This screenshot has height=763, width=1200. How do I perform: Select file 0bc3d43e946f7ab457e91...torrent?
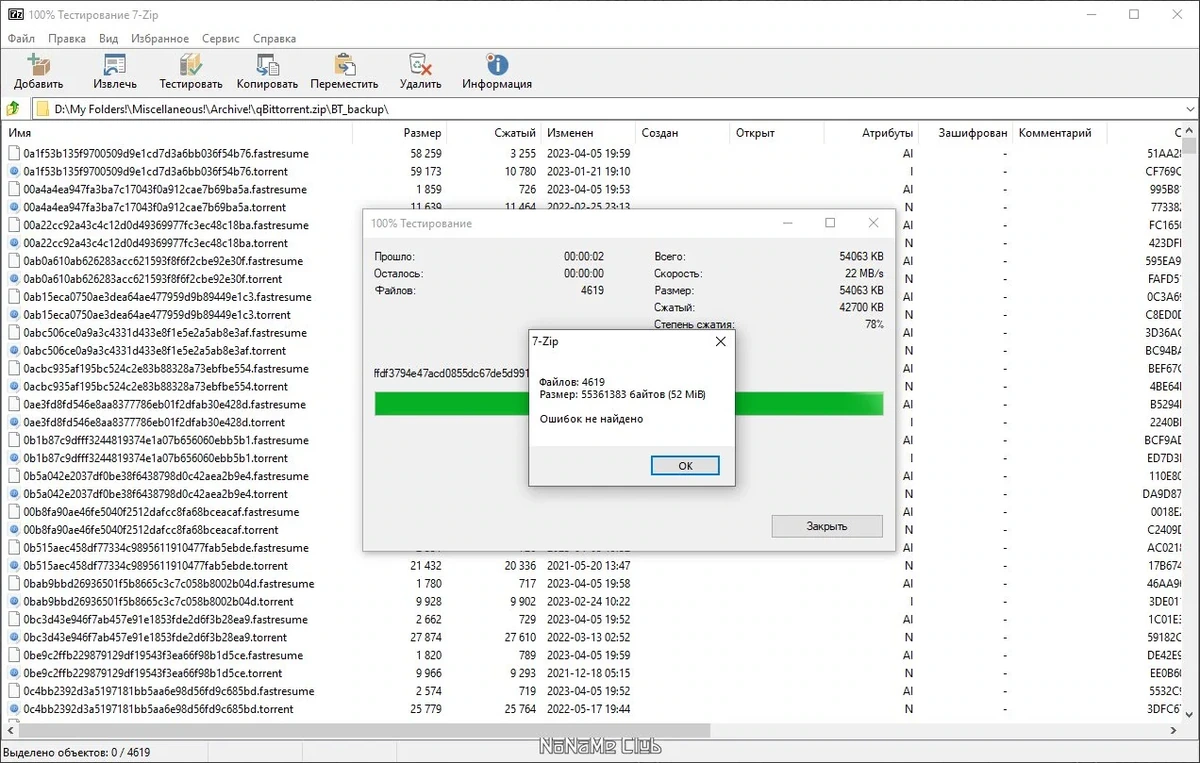(155, 638)
